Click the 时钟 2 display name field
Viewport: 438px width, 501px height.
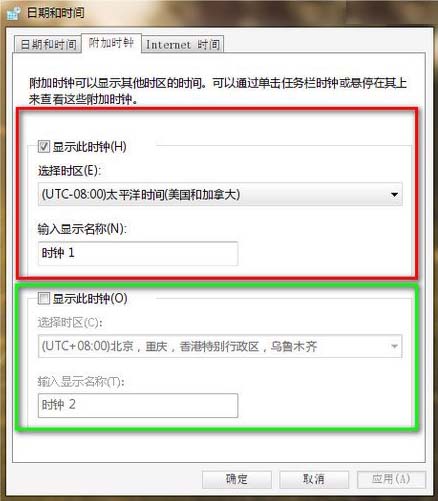pyautogui.click(x=138, y=405)
